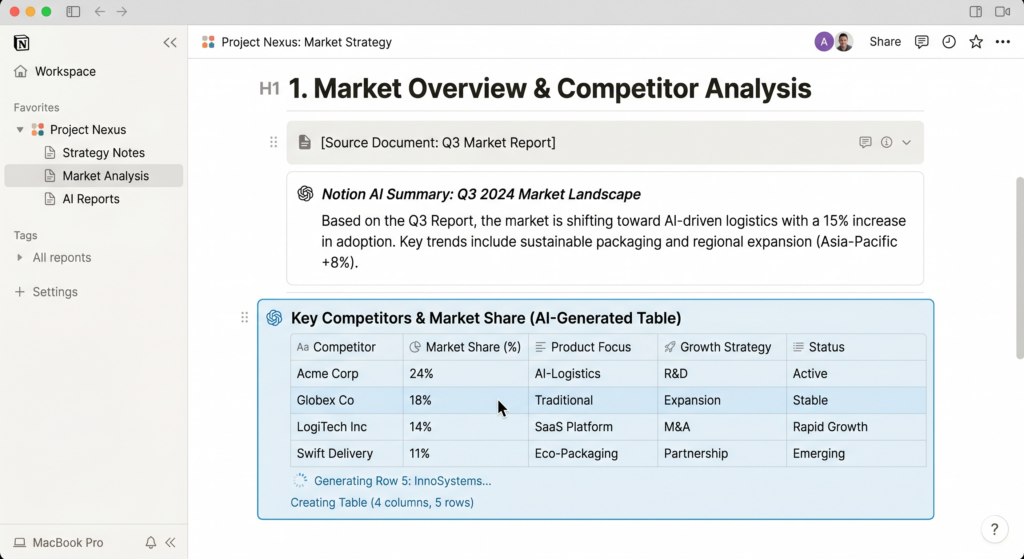Open page history clock icon

pos(949,42)
